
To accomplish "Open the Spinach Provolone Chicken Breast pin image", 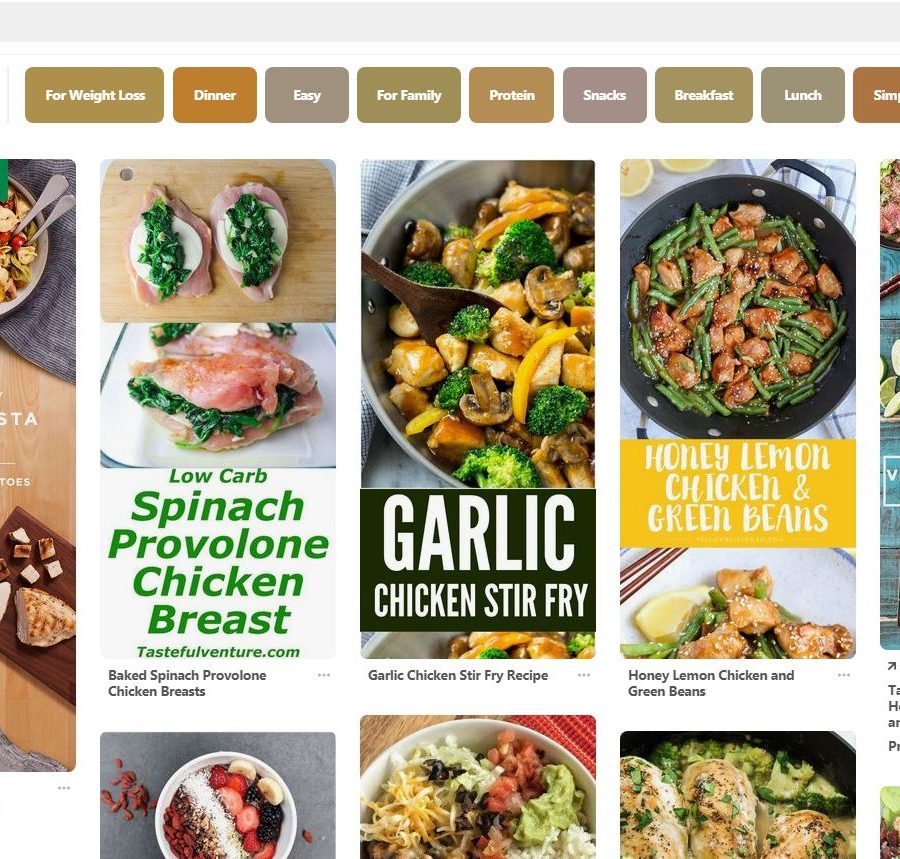I will [218, 409].
